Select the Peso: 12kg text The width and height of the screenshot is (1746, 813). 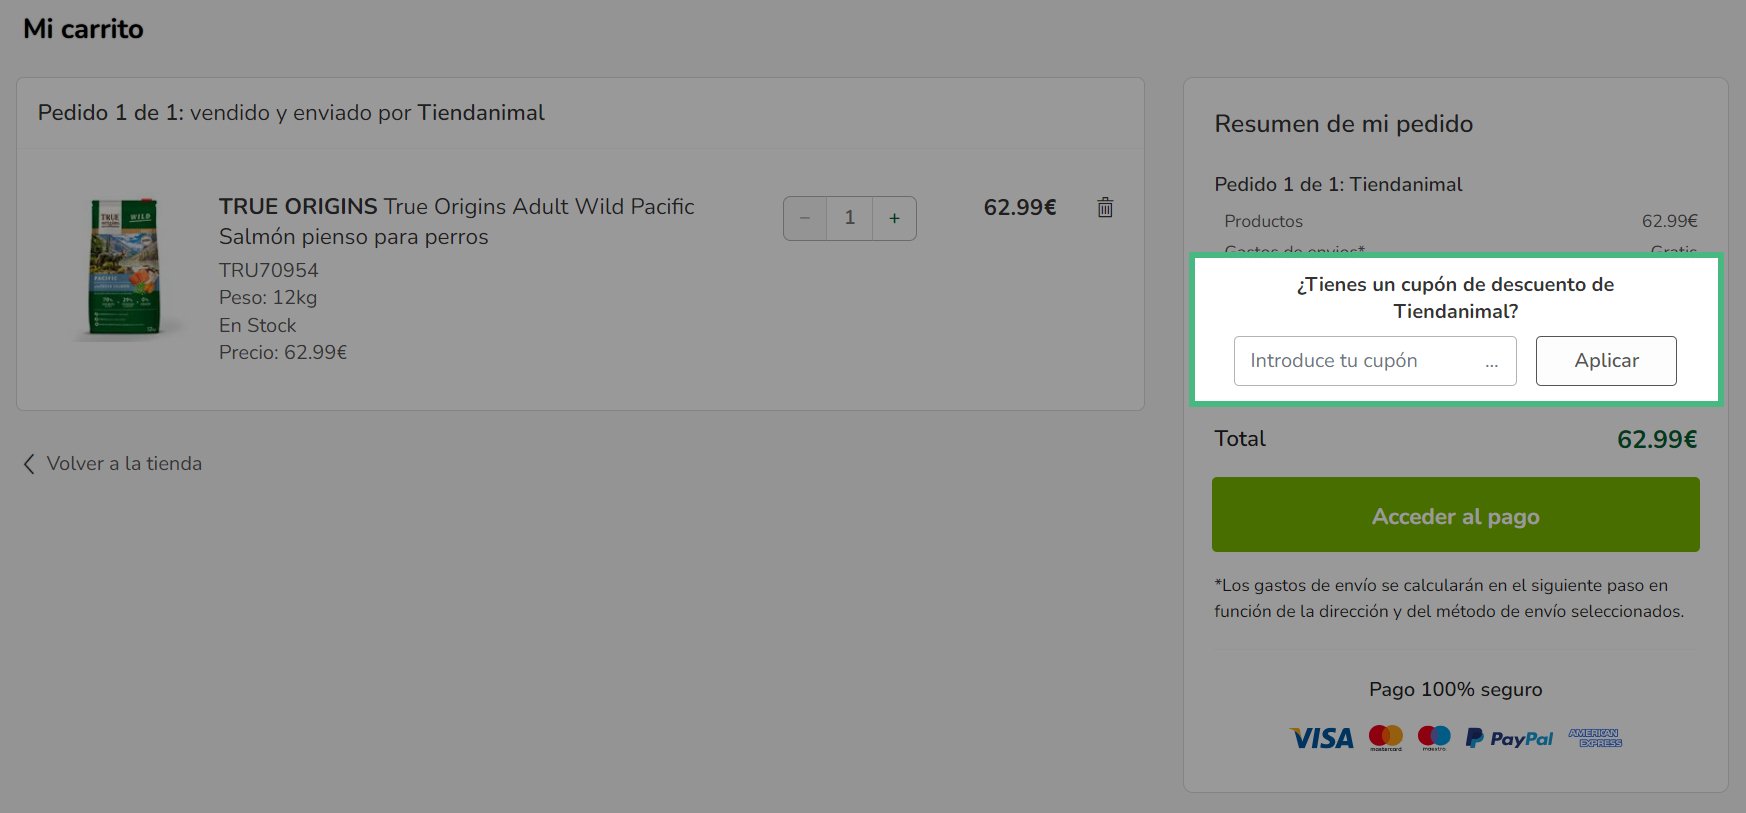268,297
